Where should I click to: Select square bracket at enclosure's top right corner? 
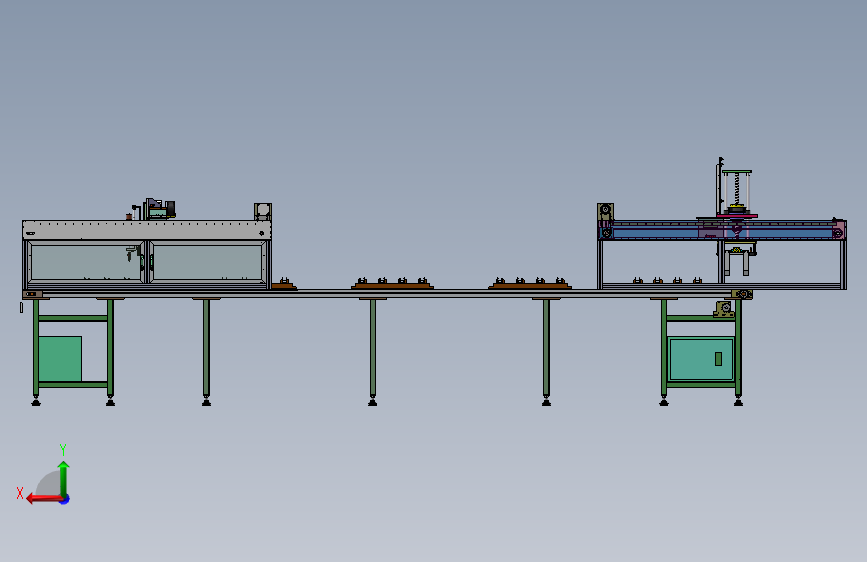(x=263, y=211)
